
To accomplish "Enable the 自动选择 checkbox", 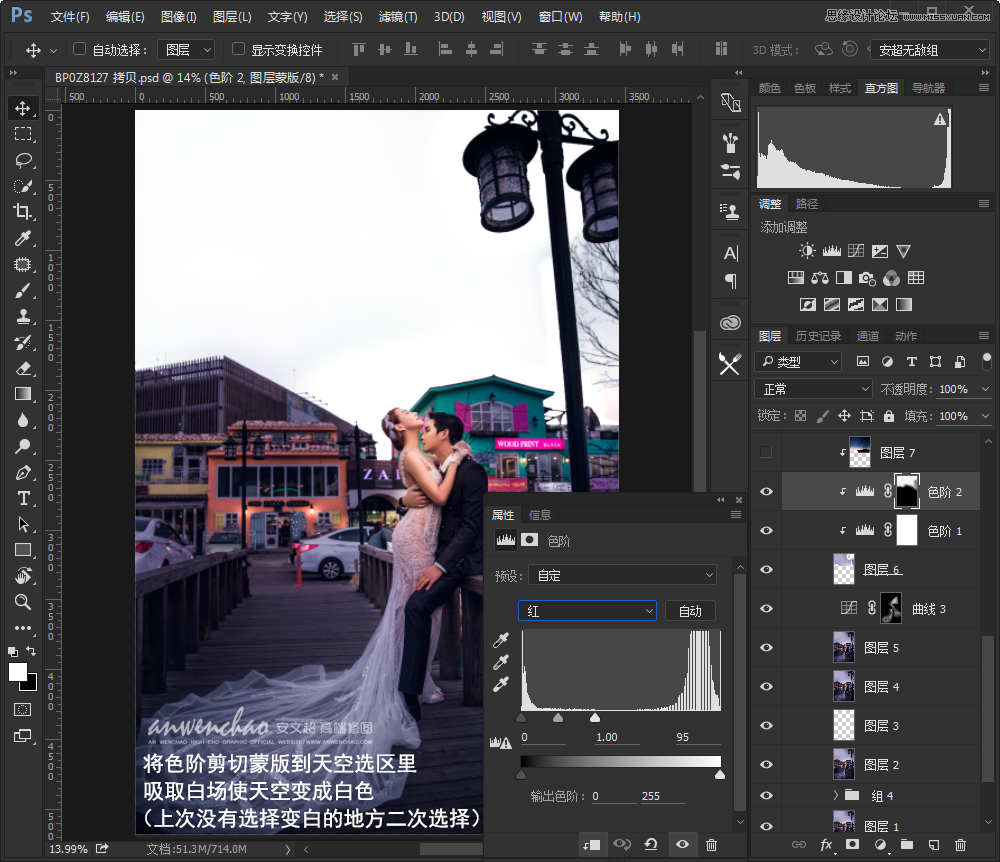I will pos(80,49).
